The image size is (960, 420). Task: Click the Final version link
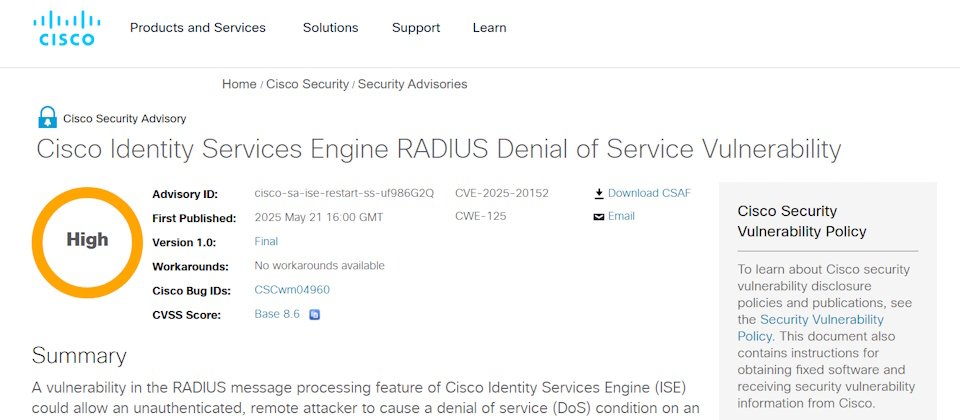pyautogui.click(x=266, y=241)
